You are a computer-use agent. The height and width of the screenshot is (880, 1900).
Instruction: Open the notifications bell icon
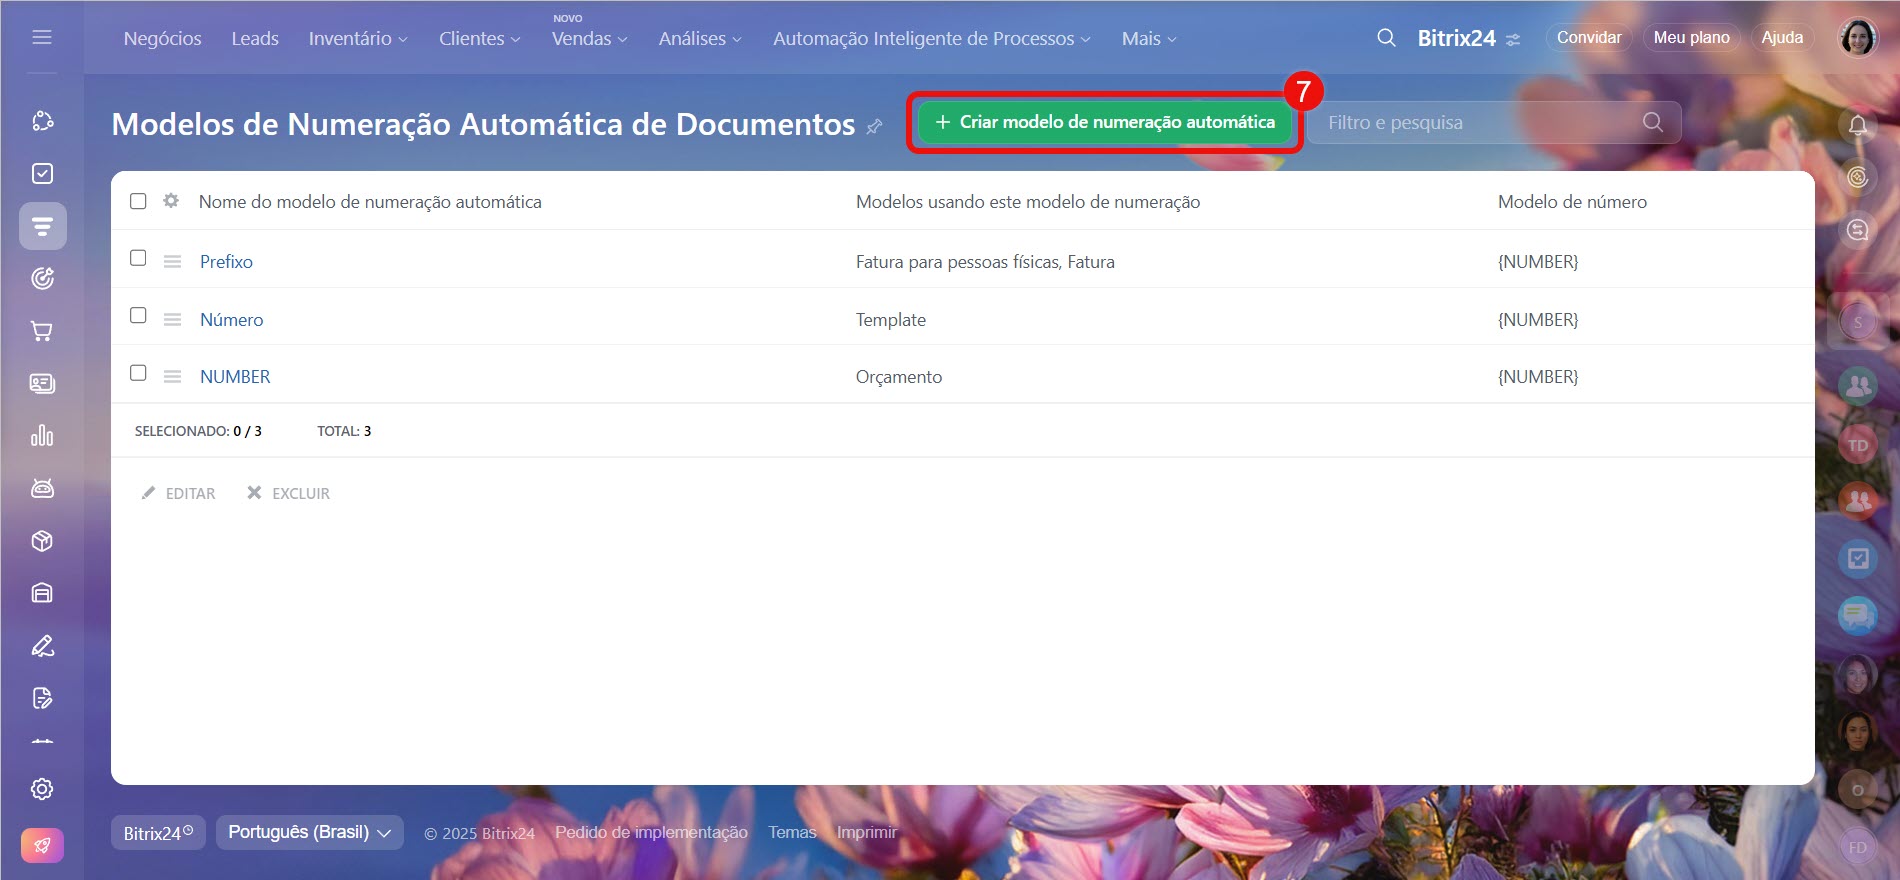[1857, 125]
